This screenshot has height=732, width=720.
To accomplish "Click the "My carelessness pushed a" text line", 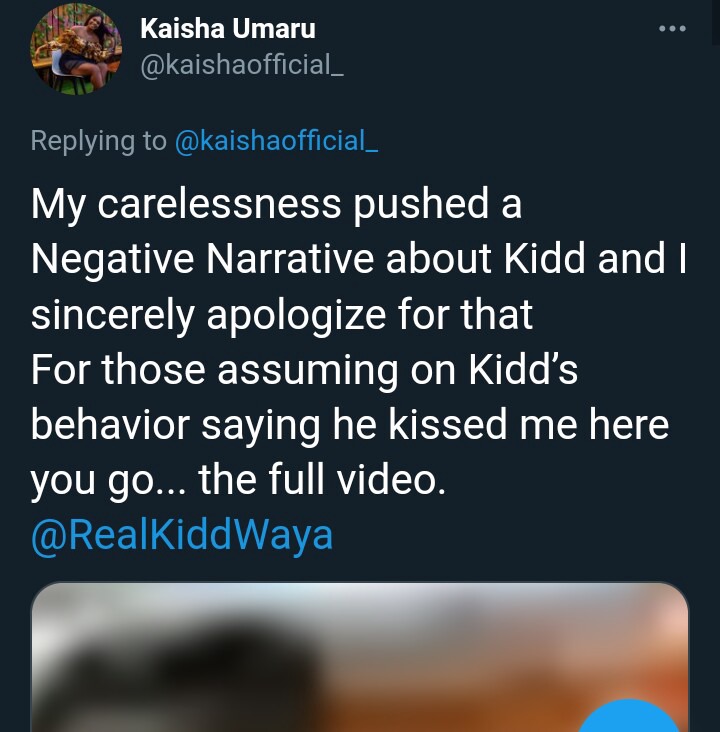I will [x=276, y=205].
